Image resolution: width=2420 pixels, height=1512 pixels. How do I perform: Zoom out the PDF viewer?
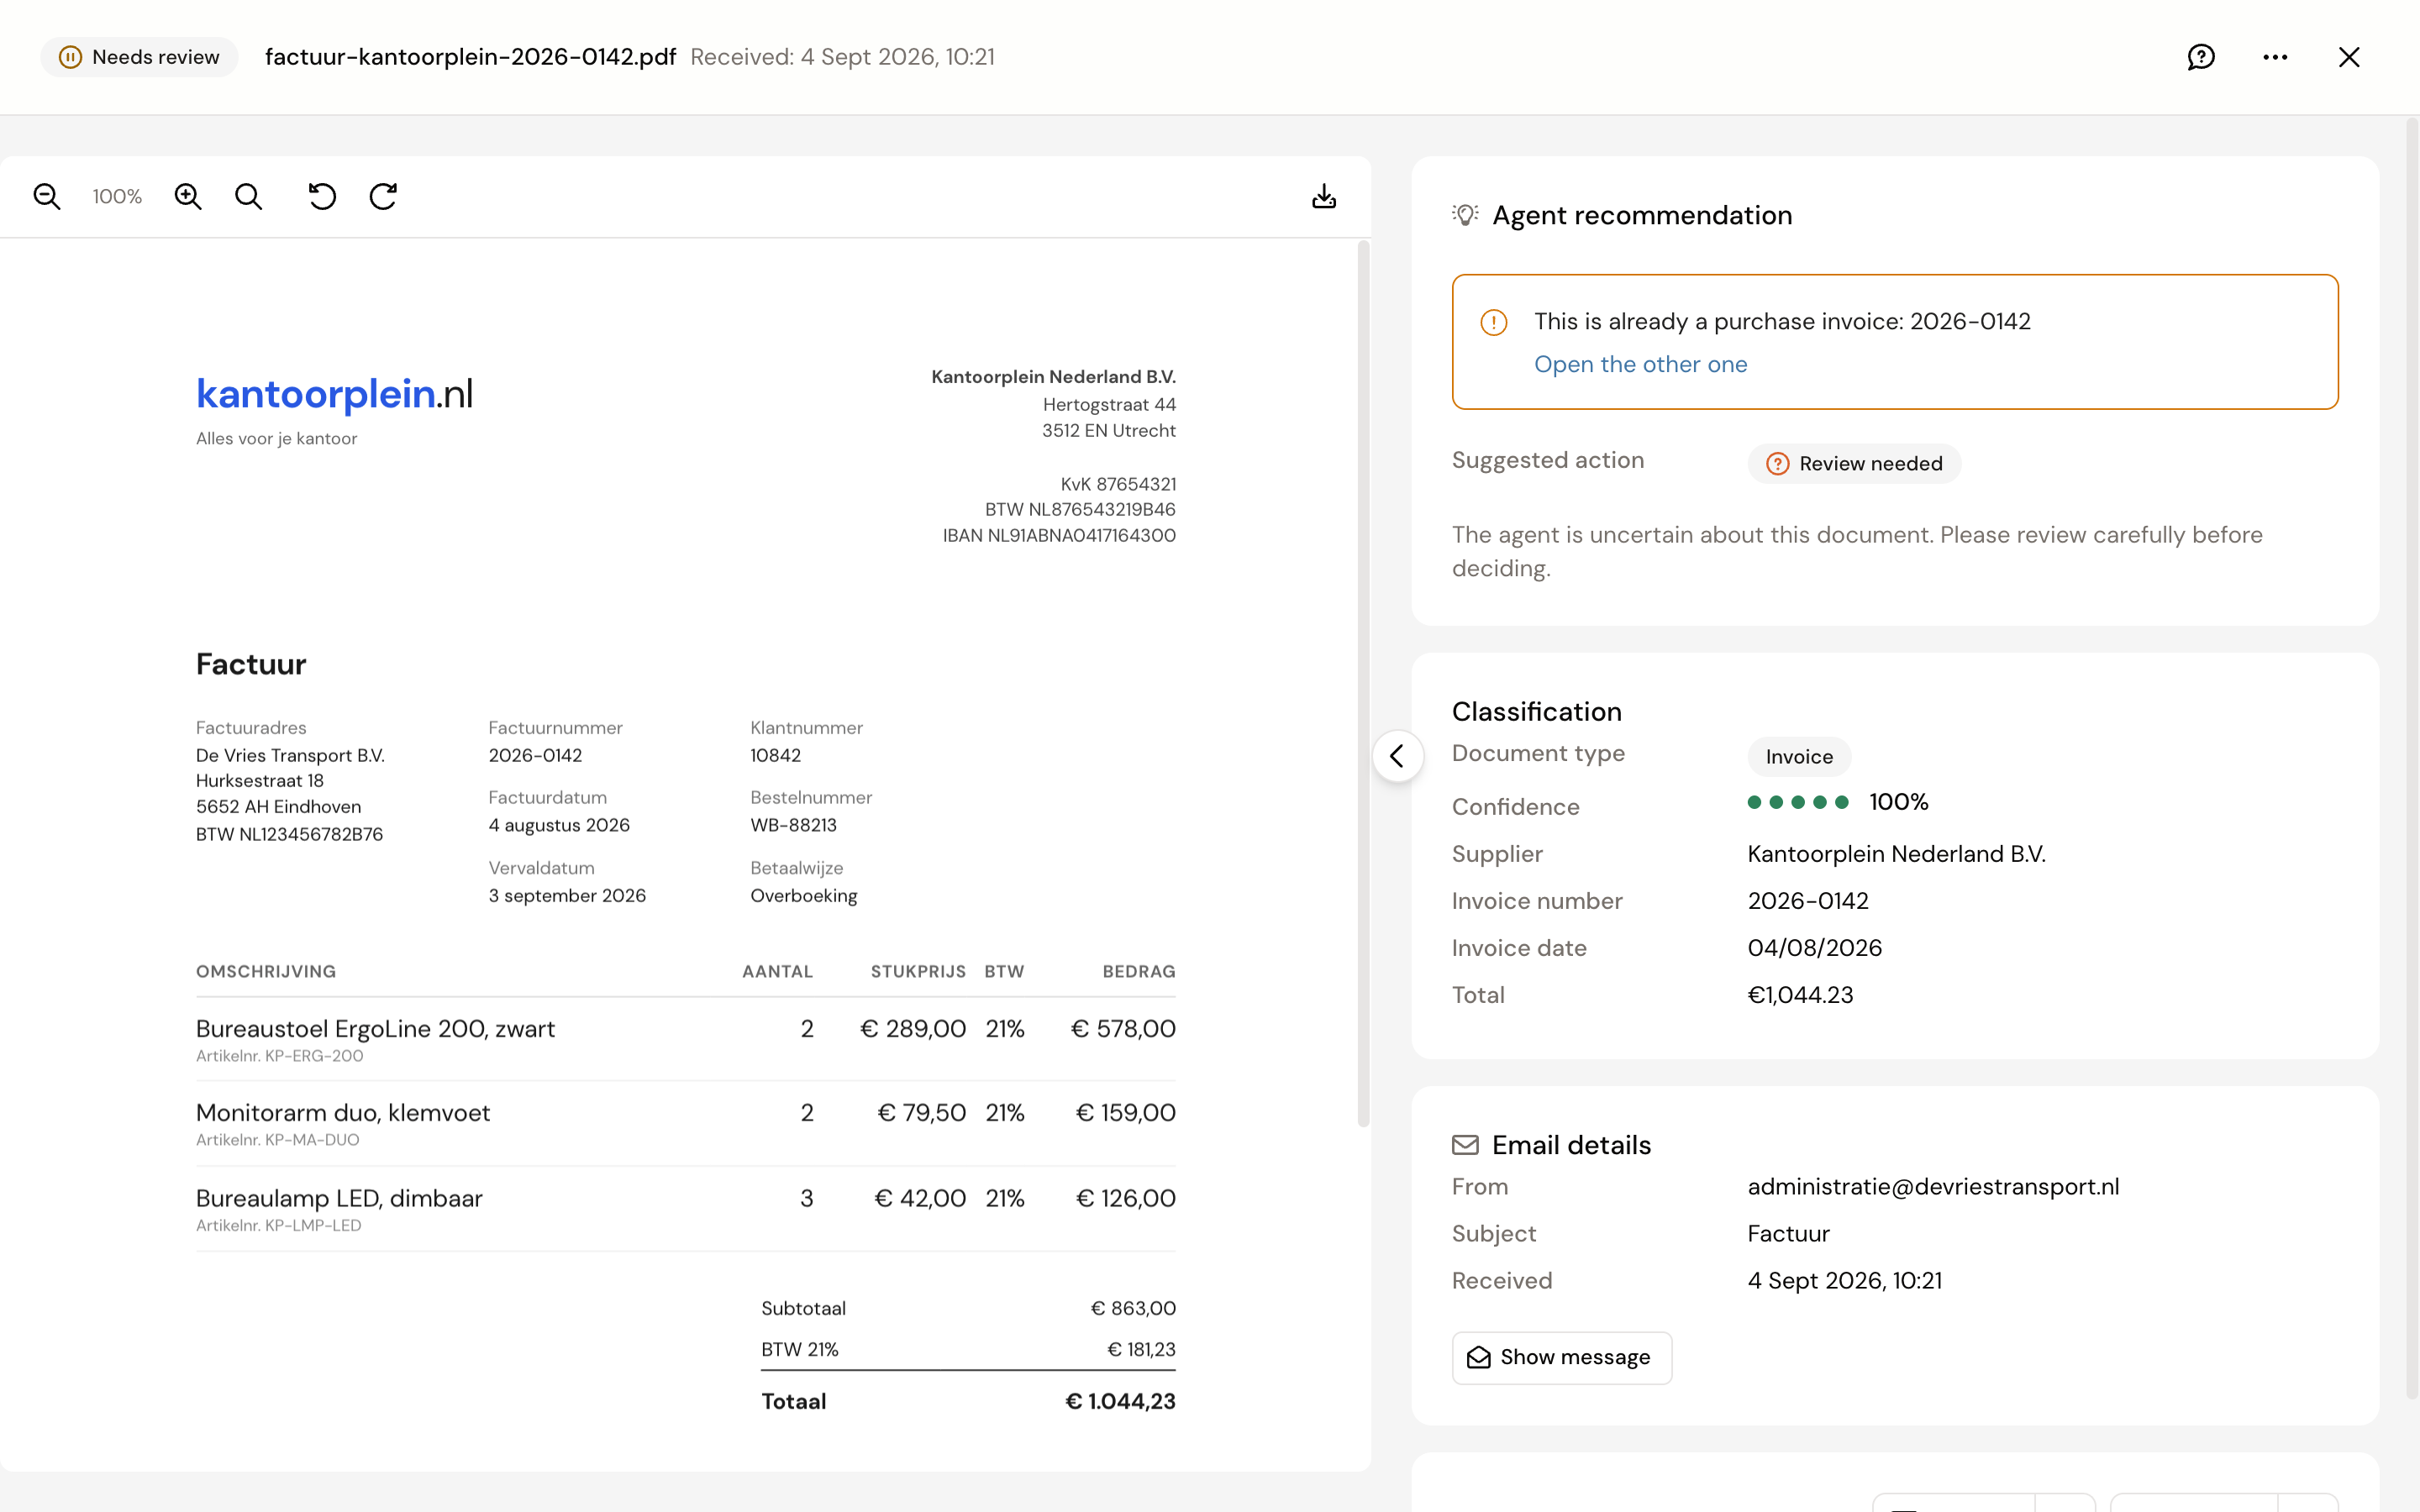(x=47, y=196)
